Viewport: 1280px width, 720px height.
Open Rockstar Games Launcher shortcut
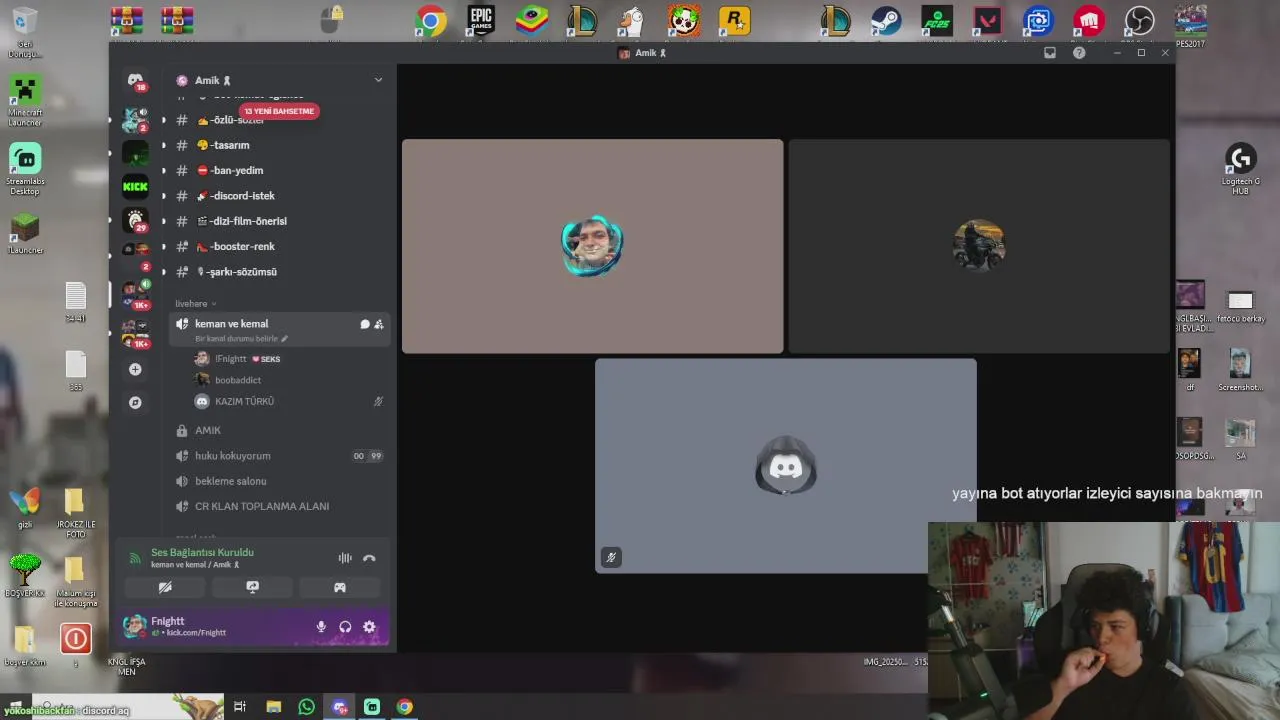[735, 21]
